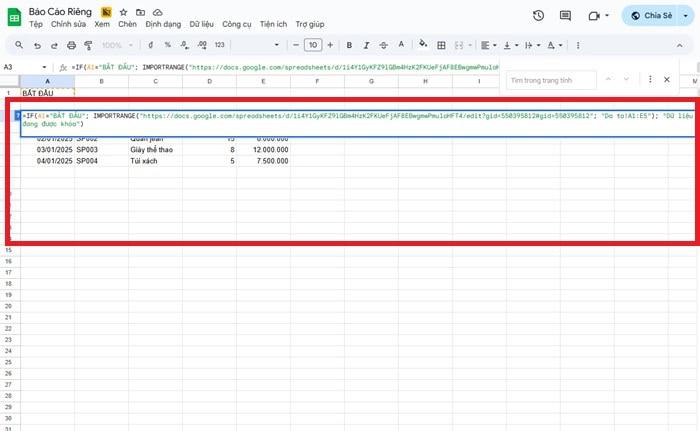Screen dimensions: 700x431
Task: Click the Print icon
Action: click(x=73, y=45)
